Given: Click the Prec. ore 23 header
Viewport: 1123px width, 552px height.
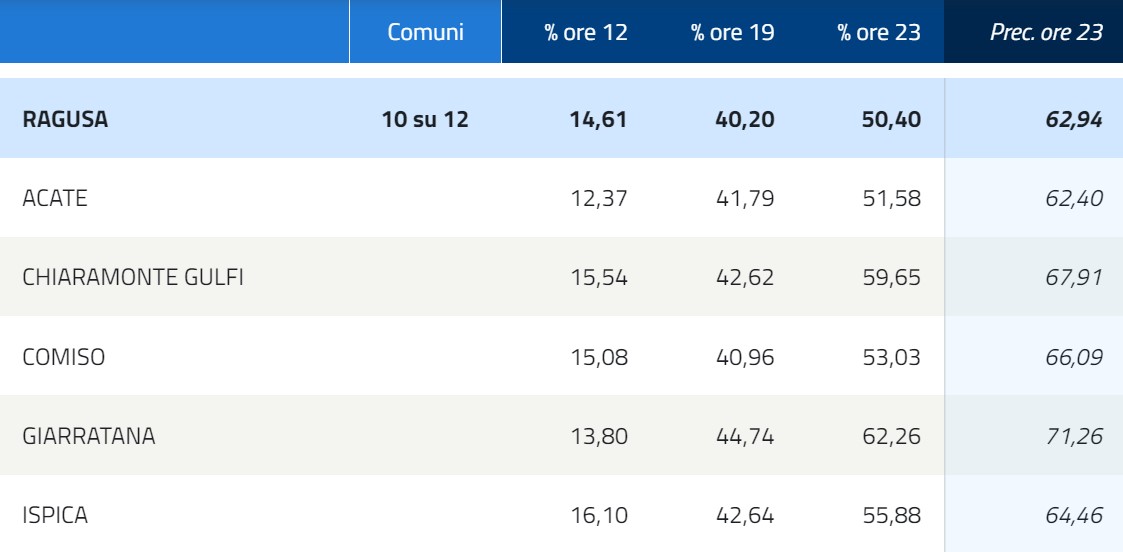Looking at the screenshot, I should click(1046, 32).
